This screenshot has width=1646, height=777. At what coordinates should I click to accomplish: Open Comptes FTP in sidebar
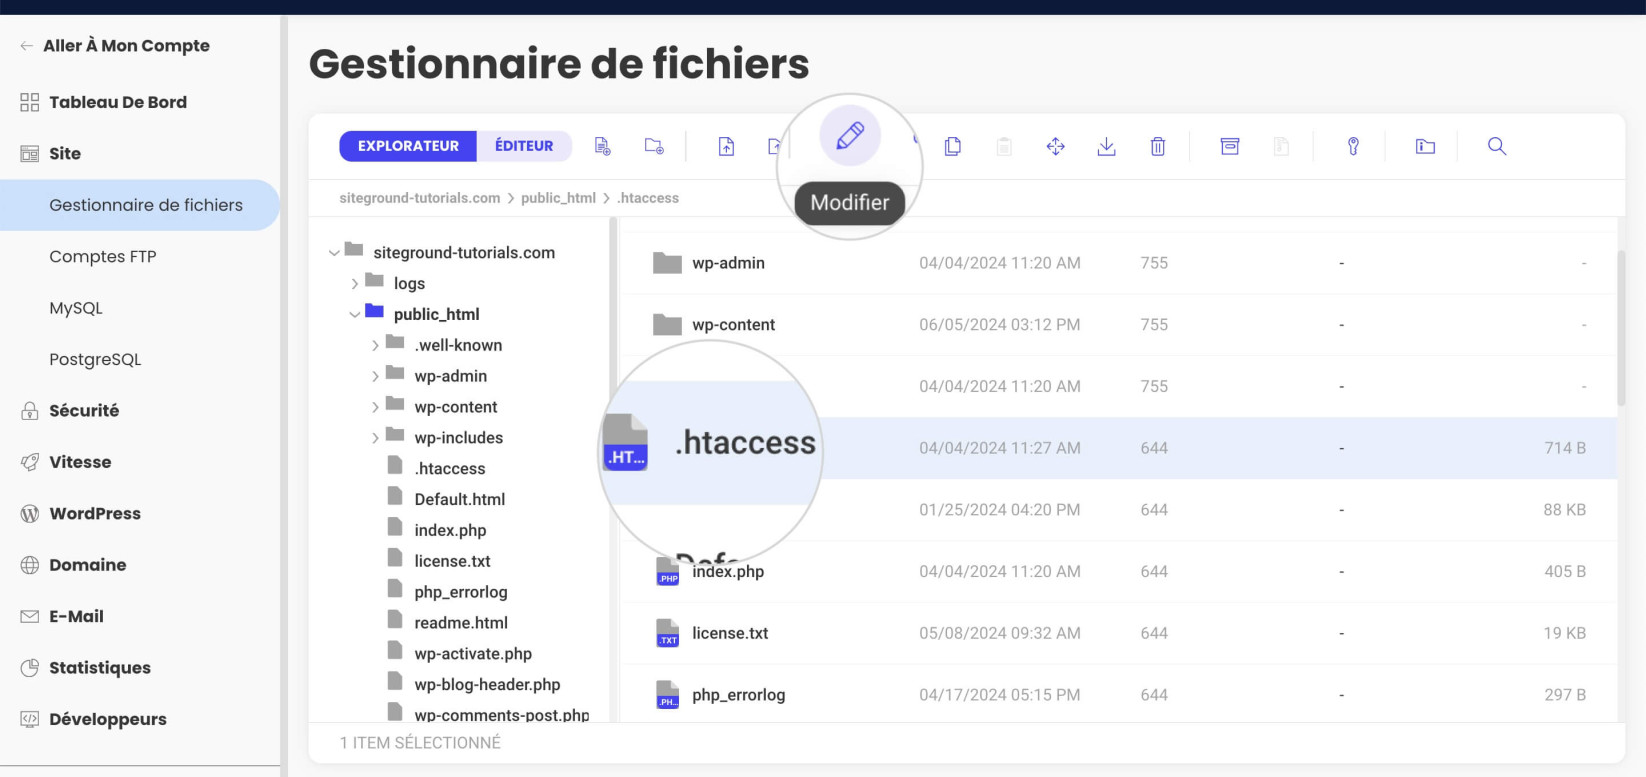[x=103, y=257]
